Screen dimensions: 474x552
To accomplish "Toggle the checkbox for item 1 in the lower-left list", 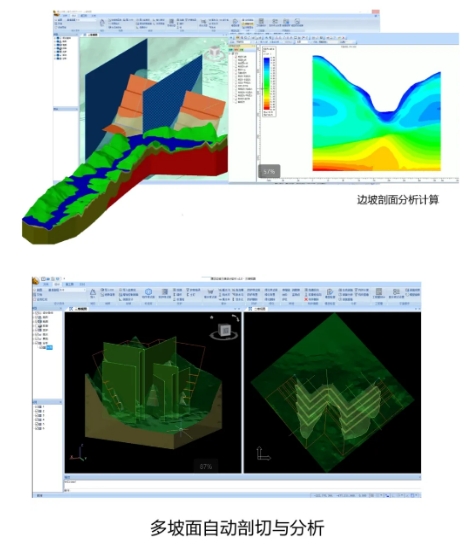I will (37, 407).
